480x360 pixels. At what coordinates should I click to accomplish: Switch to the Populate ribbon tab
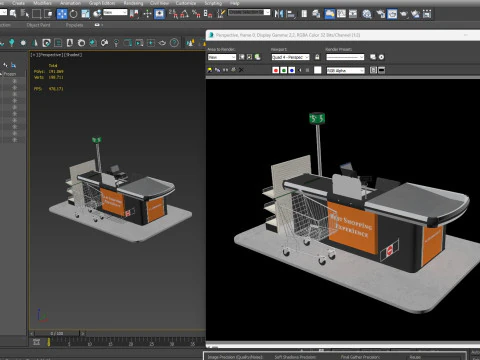click(74, 25)
